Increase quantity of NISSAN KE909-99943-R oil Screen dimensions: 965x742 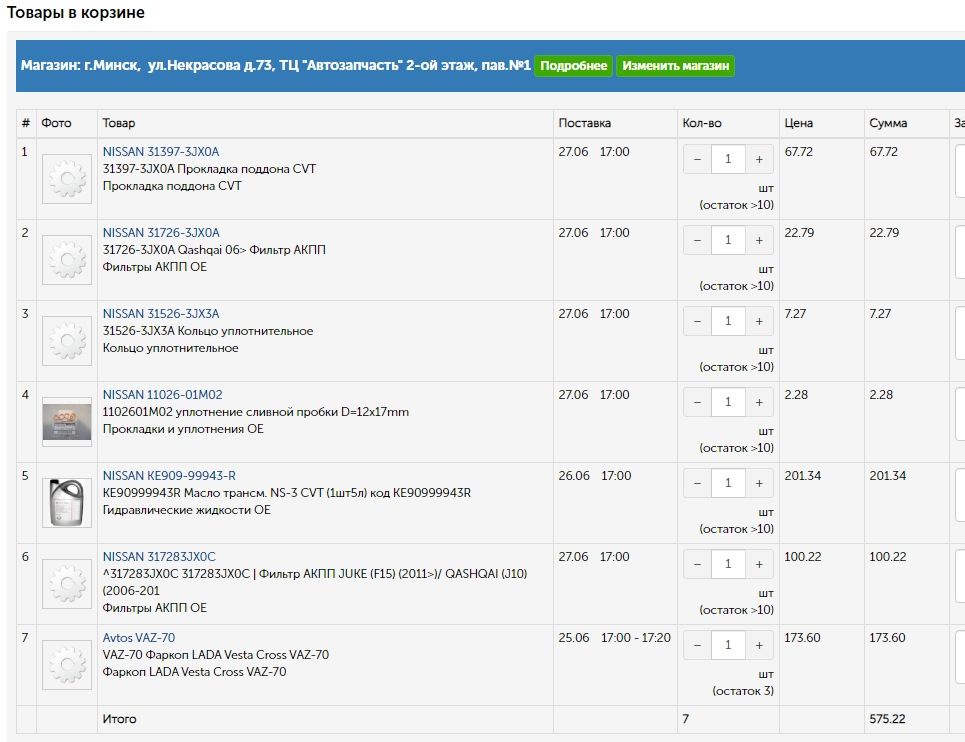[759, 483]
